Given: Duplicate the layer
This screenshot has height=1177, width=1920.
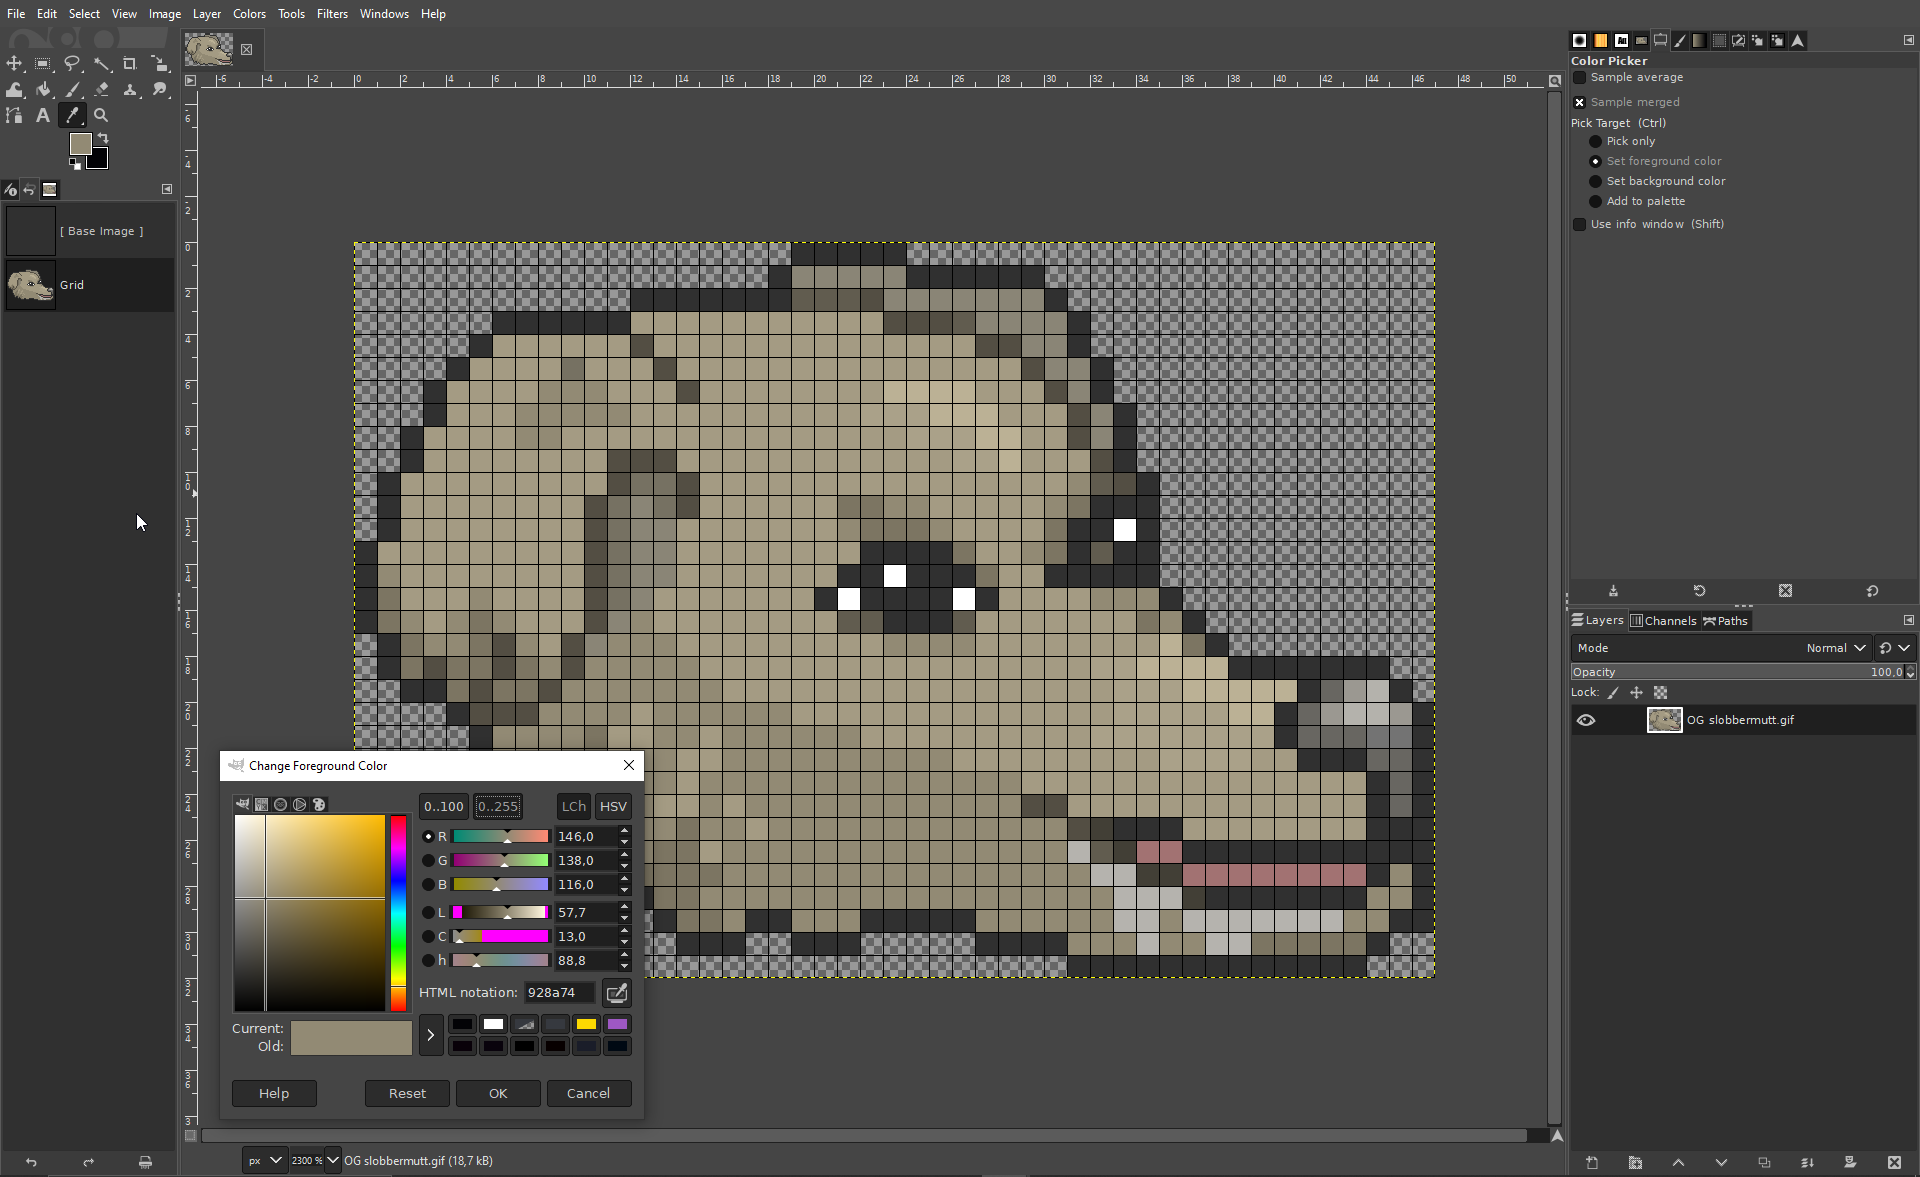Looking at the screenshot, I should coord(1764,1162).
